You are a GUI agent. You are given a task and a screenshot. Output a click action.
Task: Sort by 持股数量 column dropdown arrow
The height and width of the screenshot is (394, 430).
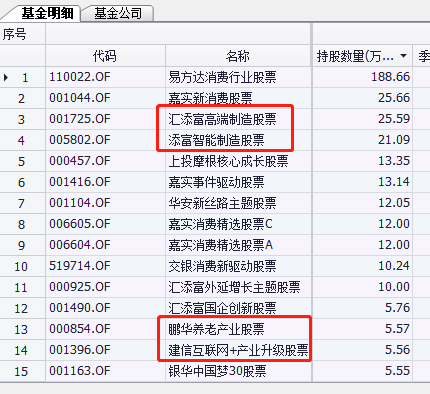[x=403, y=56]
